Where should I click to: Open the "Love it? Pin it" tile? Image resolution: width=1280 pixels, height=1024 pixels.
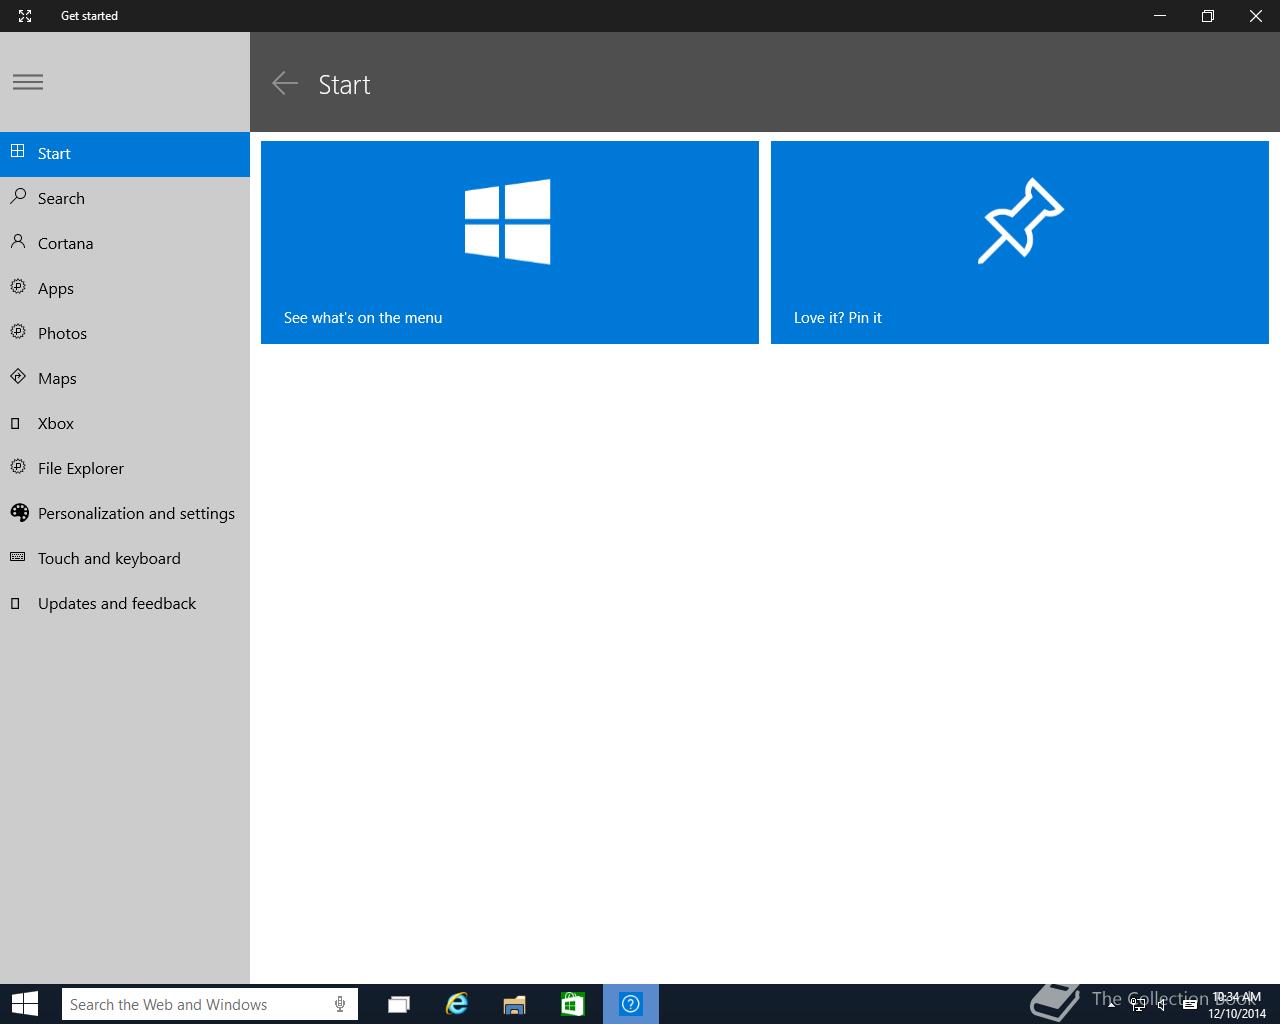[x=1020, y=242]
